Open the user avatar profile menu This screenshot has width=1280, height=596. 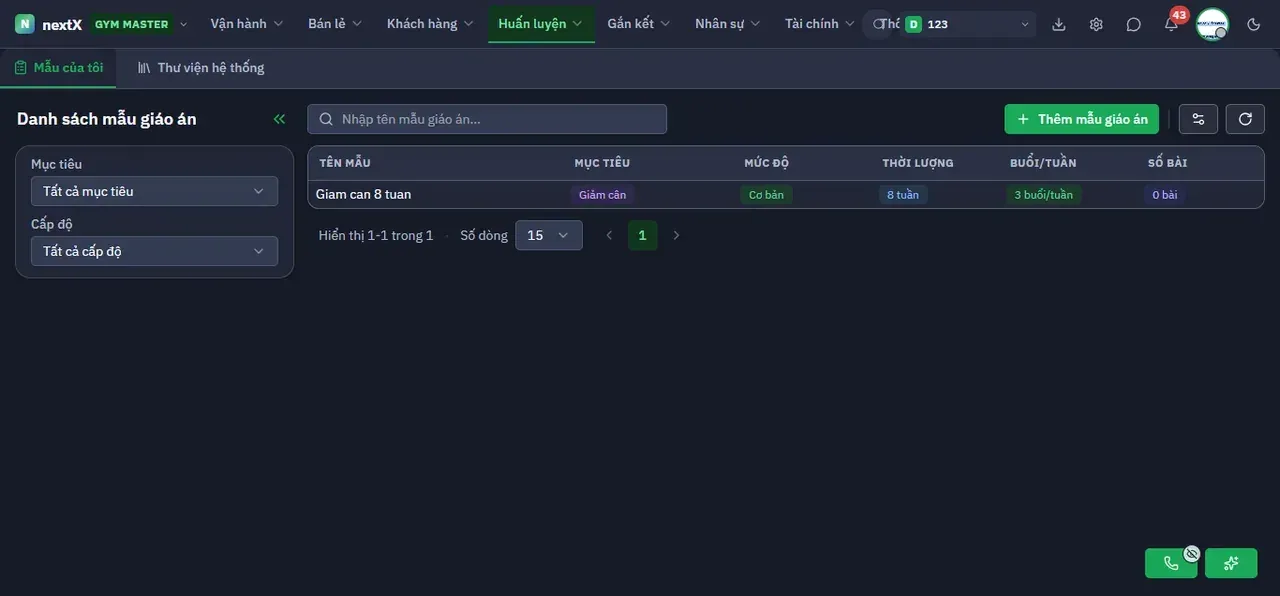[x=1212, y=24]
